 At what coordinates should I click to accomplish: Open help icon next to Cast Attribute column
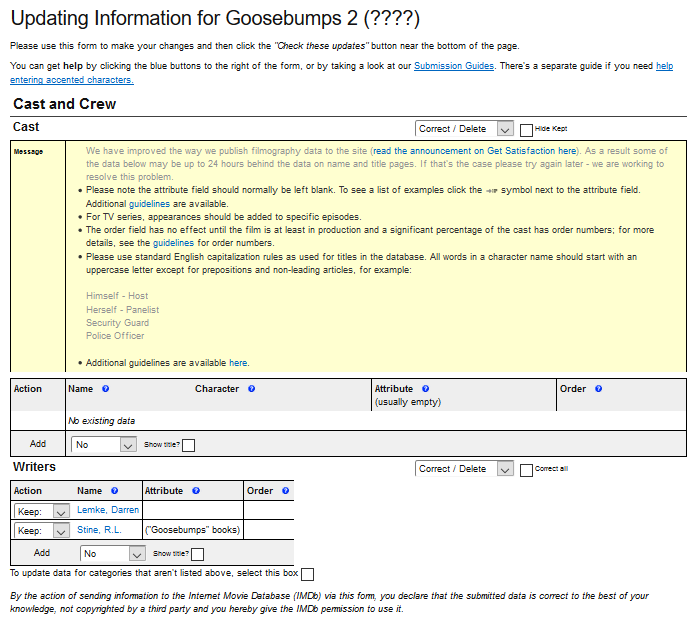coord(425,389)
